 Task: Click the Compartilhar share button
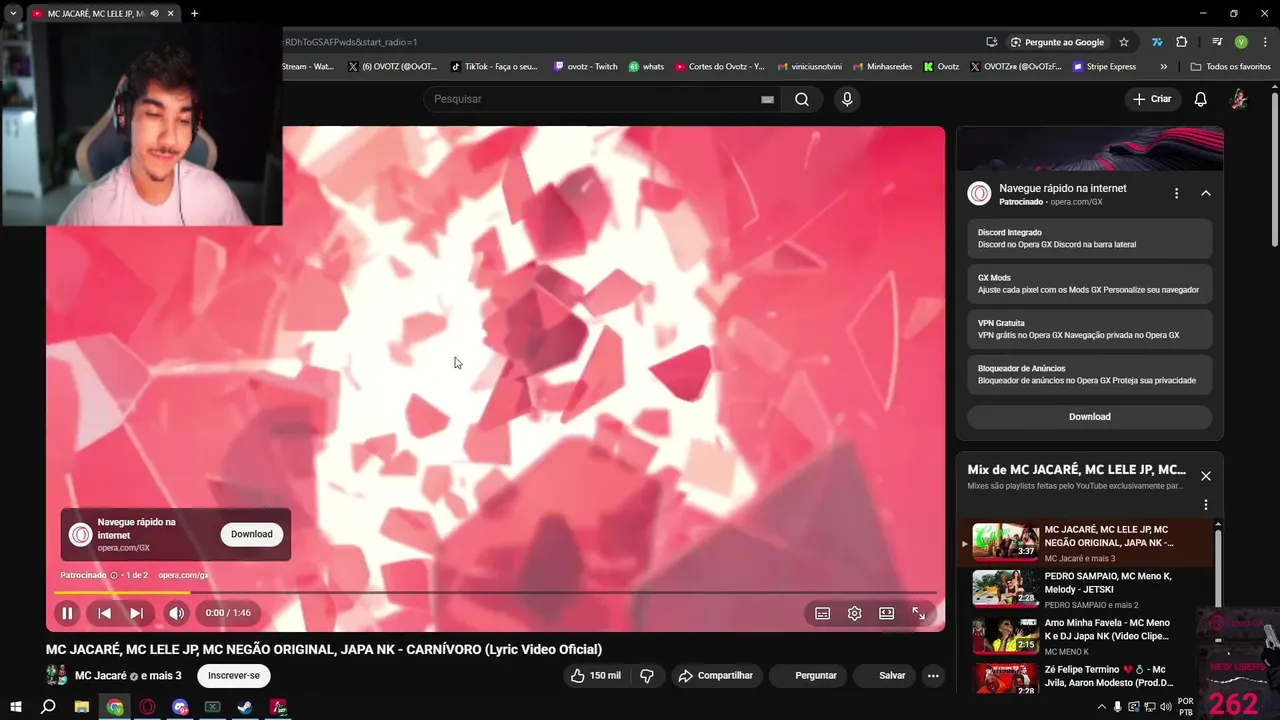pos(715,676)
